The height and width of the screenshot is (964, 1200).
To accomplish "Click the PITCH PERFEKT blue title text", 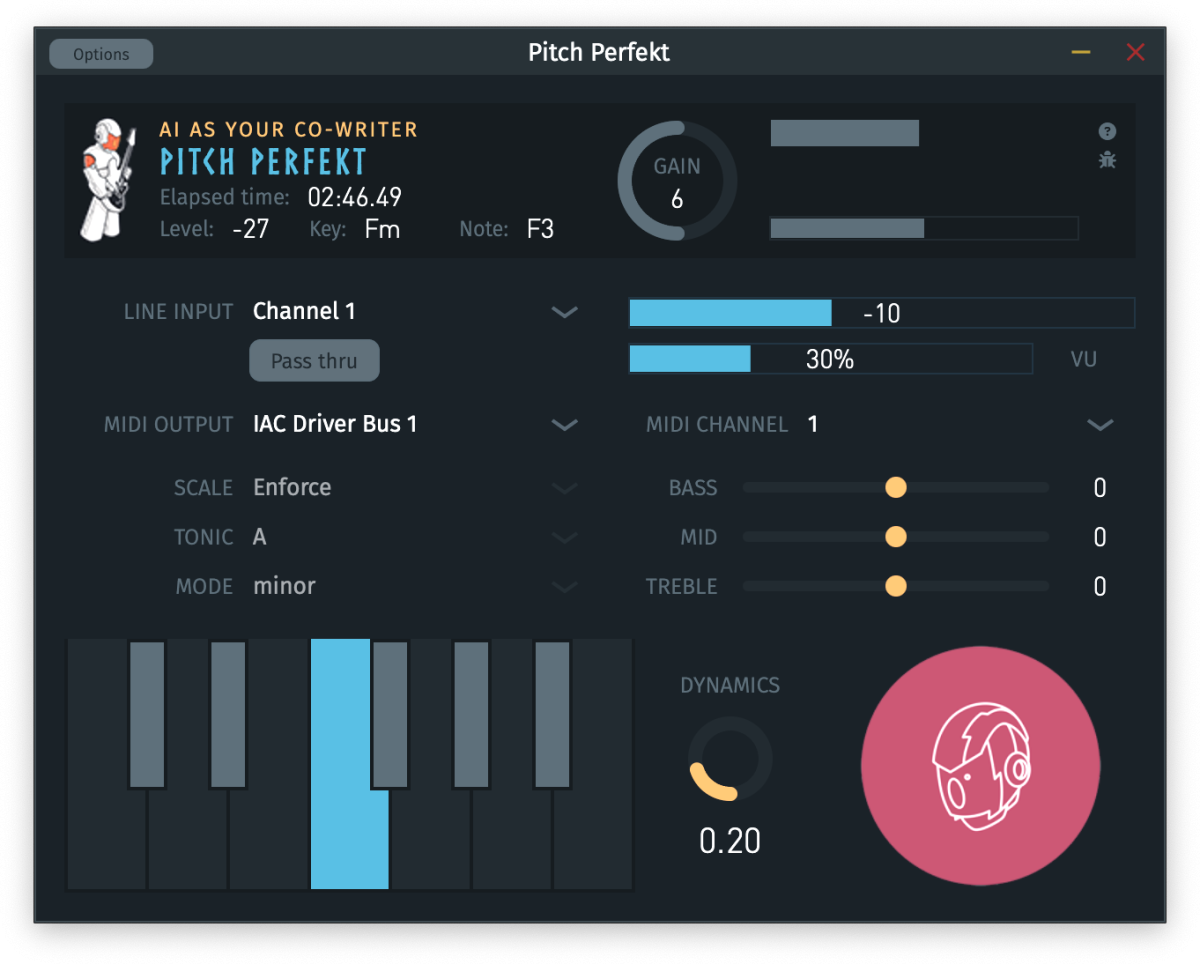I will (x=264, y=163).
